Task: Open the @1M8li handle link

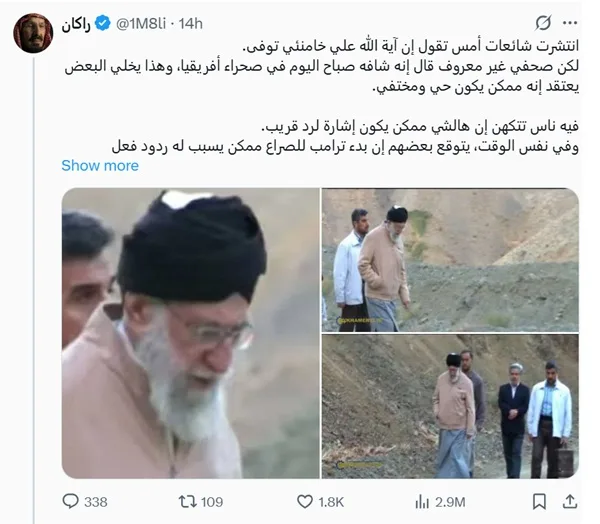Action: pyautogui.click(x=141, y=24)
